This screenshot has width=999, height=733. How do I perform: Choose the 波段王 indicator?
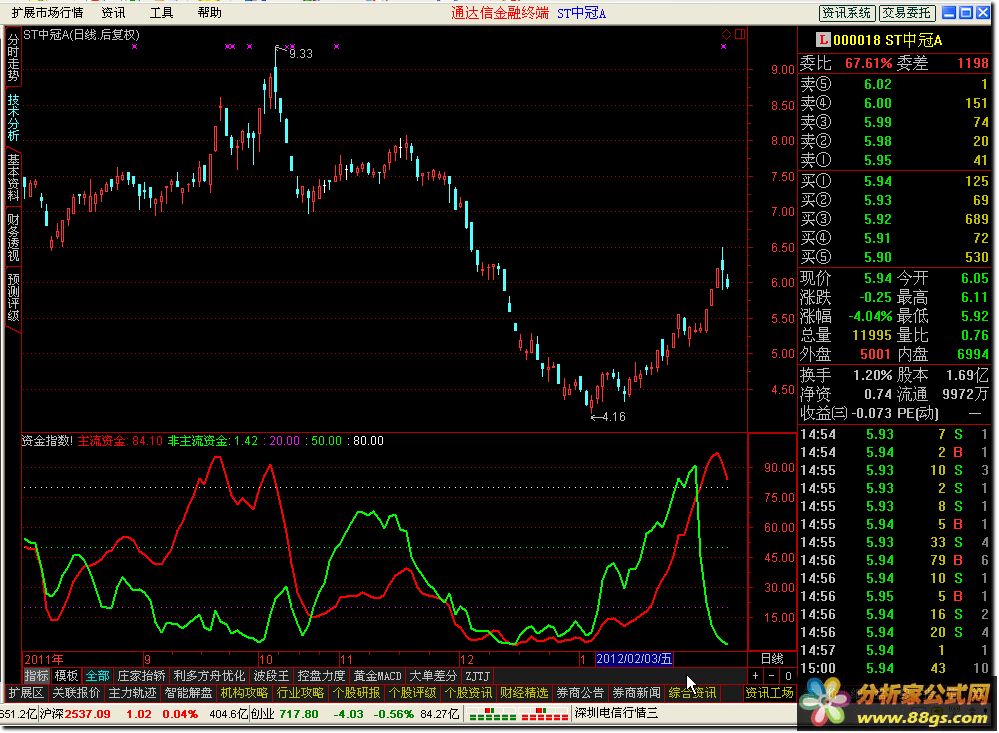271,676
